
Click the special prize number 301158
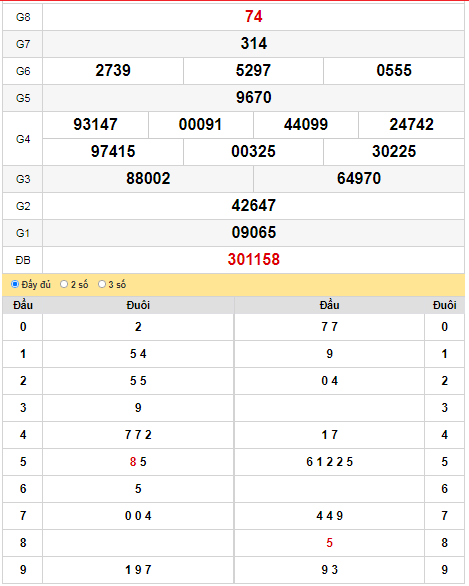coord(254,259)
